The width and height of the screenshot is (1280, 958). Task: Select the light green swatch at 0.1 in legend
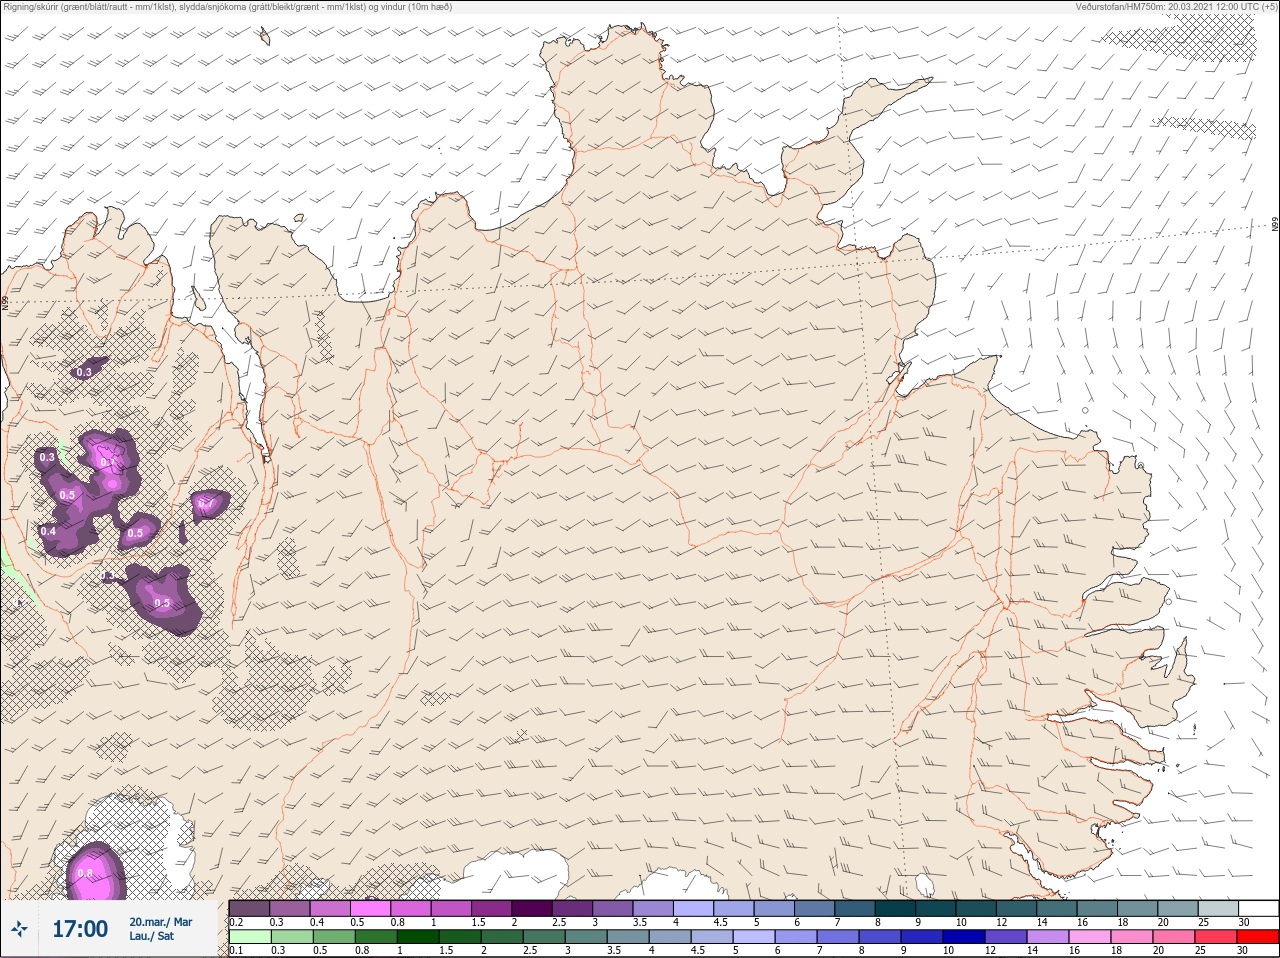pyautogui.click(x=249, y=937)
